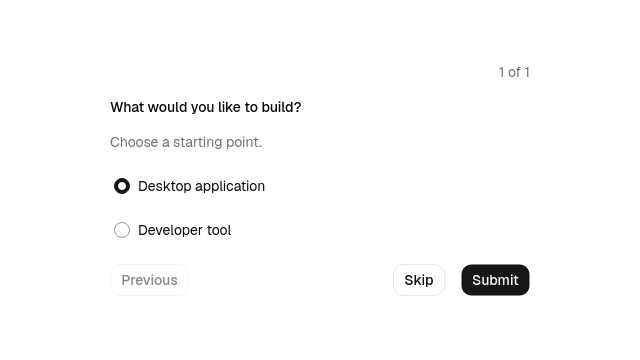Screen dimensions: 640x360
Task: Click the Submit button
Action: click(495, 280)
